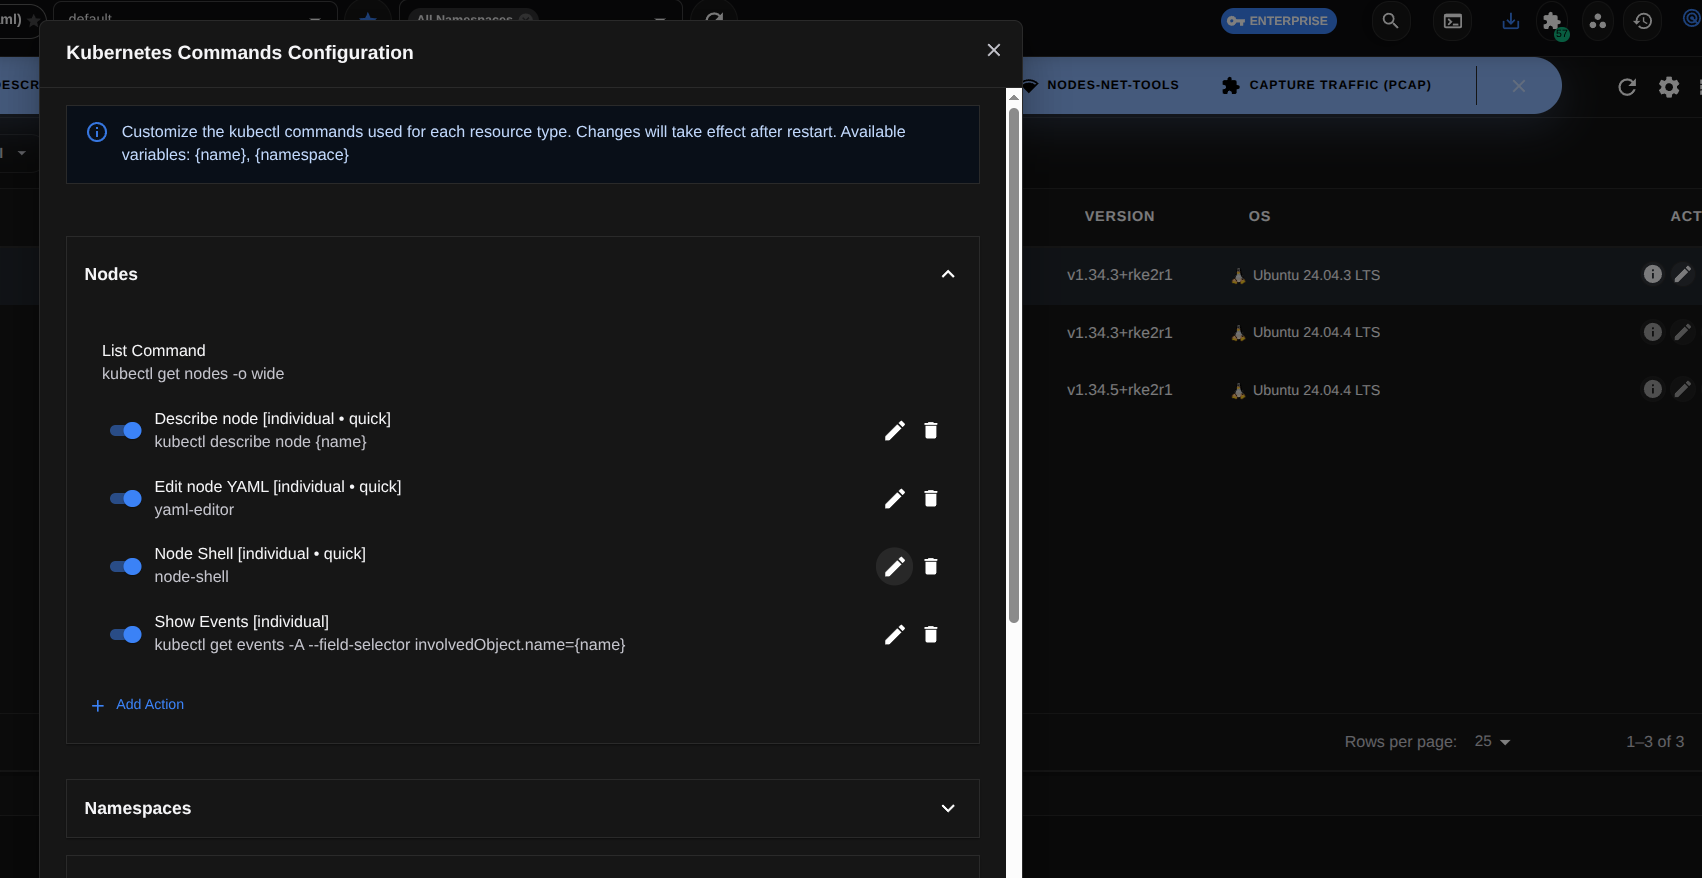Screen dimensions: 1702x878
Task: Toggle the Show Events switch
Action: [x=126, y=635]
